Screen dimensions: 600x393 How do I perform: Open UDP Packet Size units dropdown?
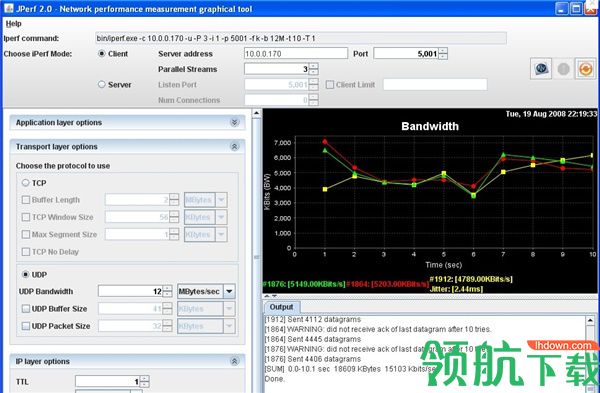(229, 326)
